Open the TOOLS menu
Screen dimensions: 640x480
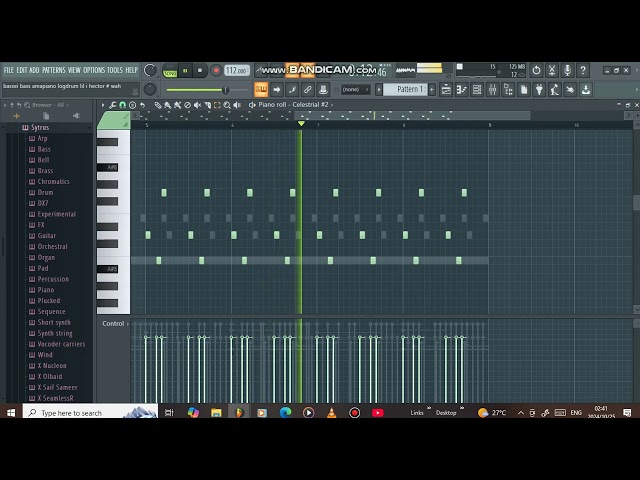115,70
